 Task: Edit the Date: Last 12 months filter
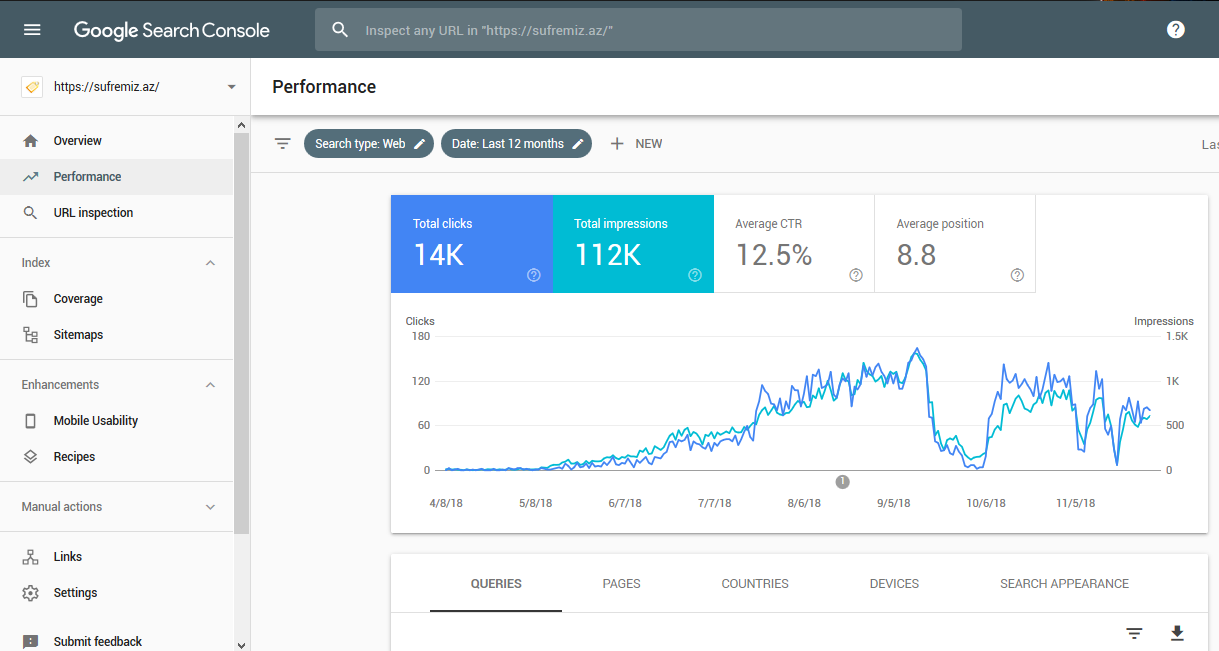point(516,144)
